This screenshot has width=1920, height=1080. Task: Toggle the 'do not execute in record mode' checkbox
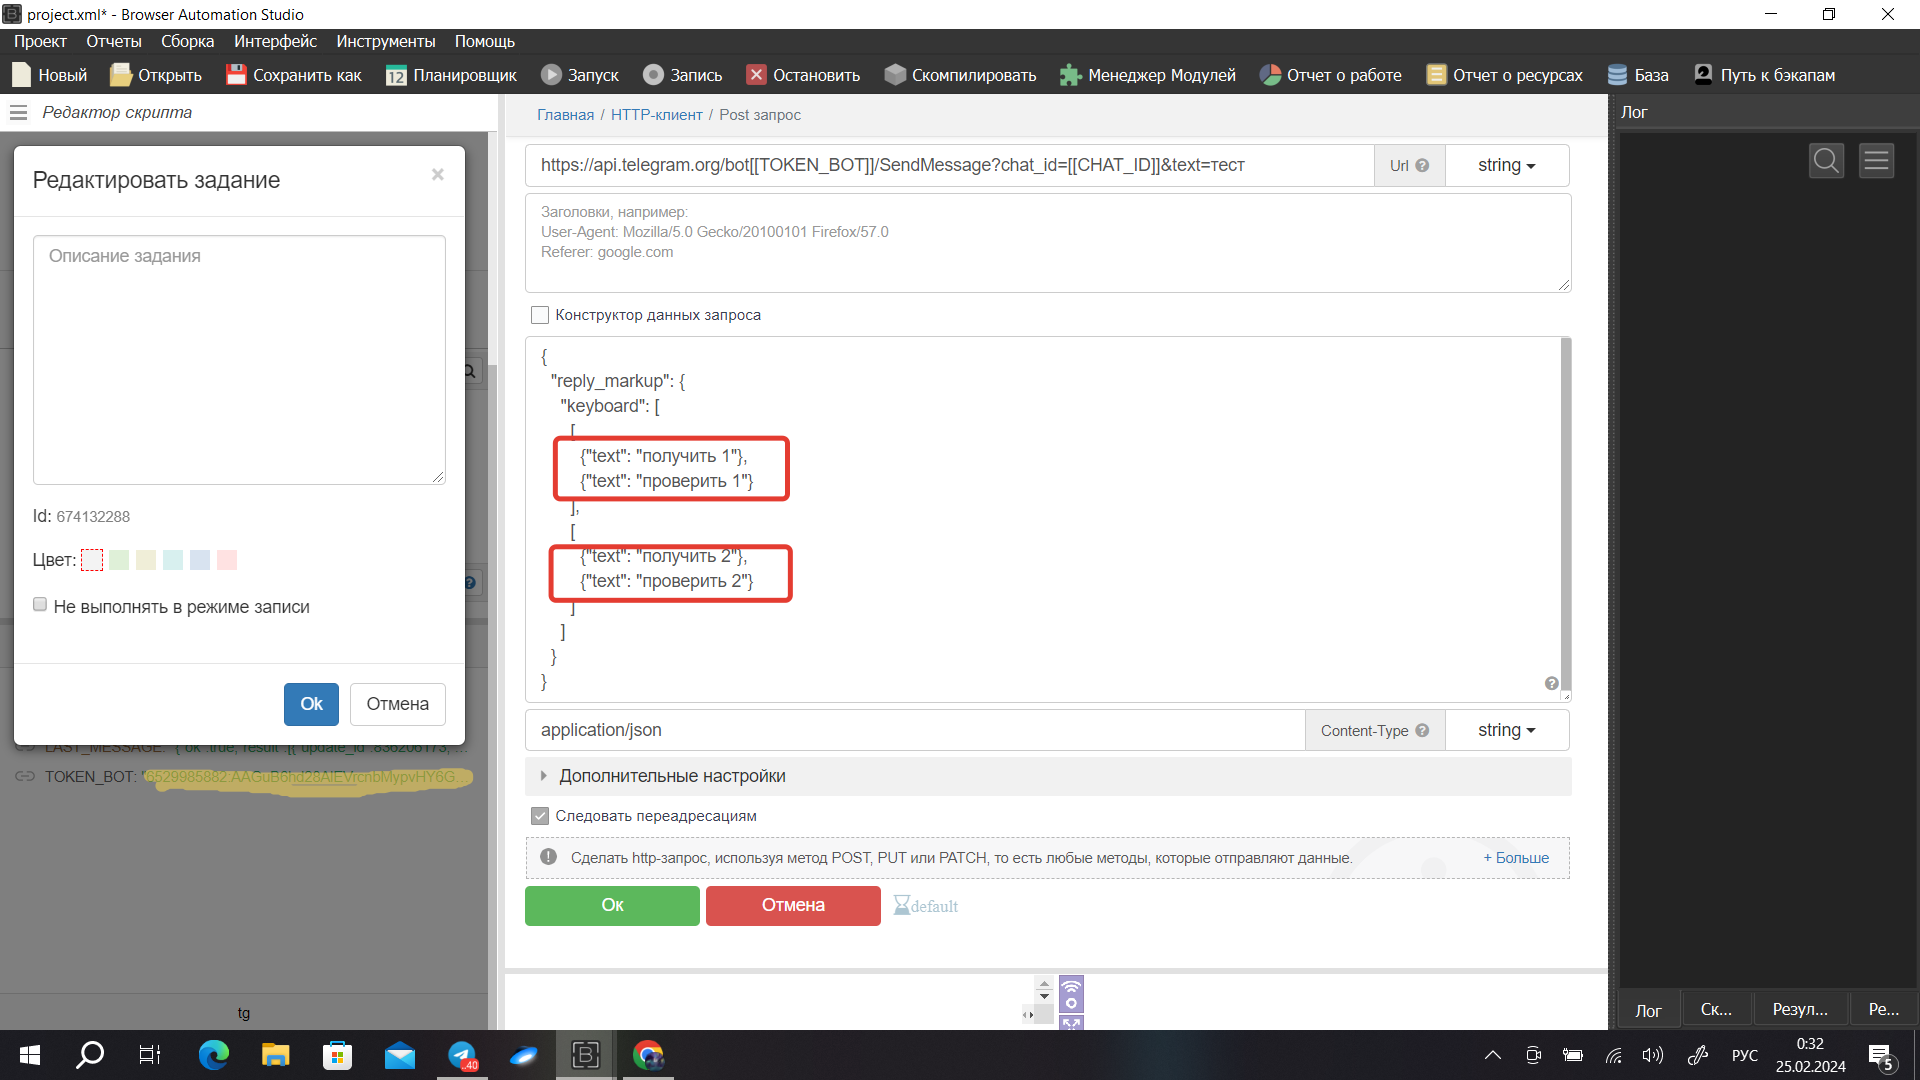[x=40, y=605]
